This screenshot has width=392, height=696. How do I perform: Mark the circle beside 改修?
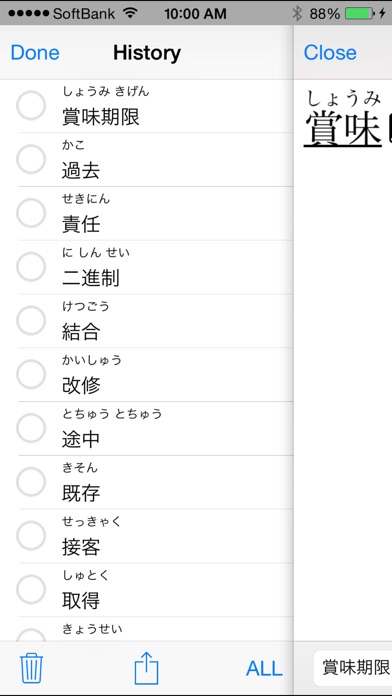[x=31, y=374]
